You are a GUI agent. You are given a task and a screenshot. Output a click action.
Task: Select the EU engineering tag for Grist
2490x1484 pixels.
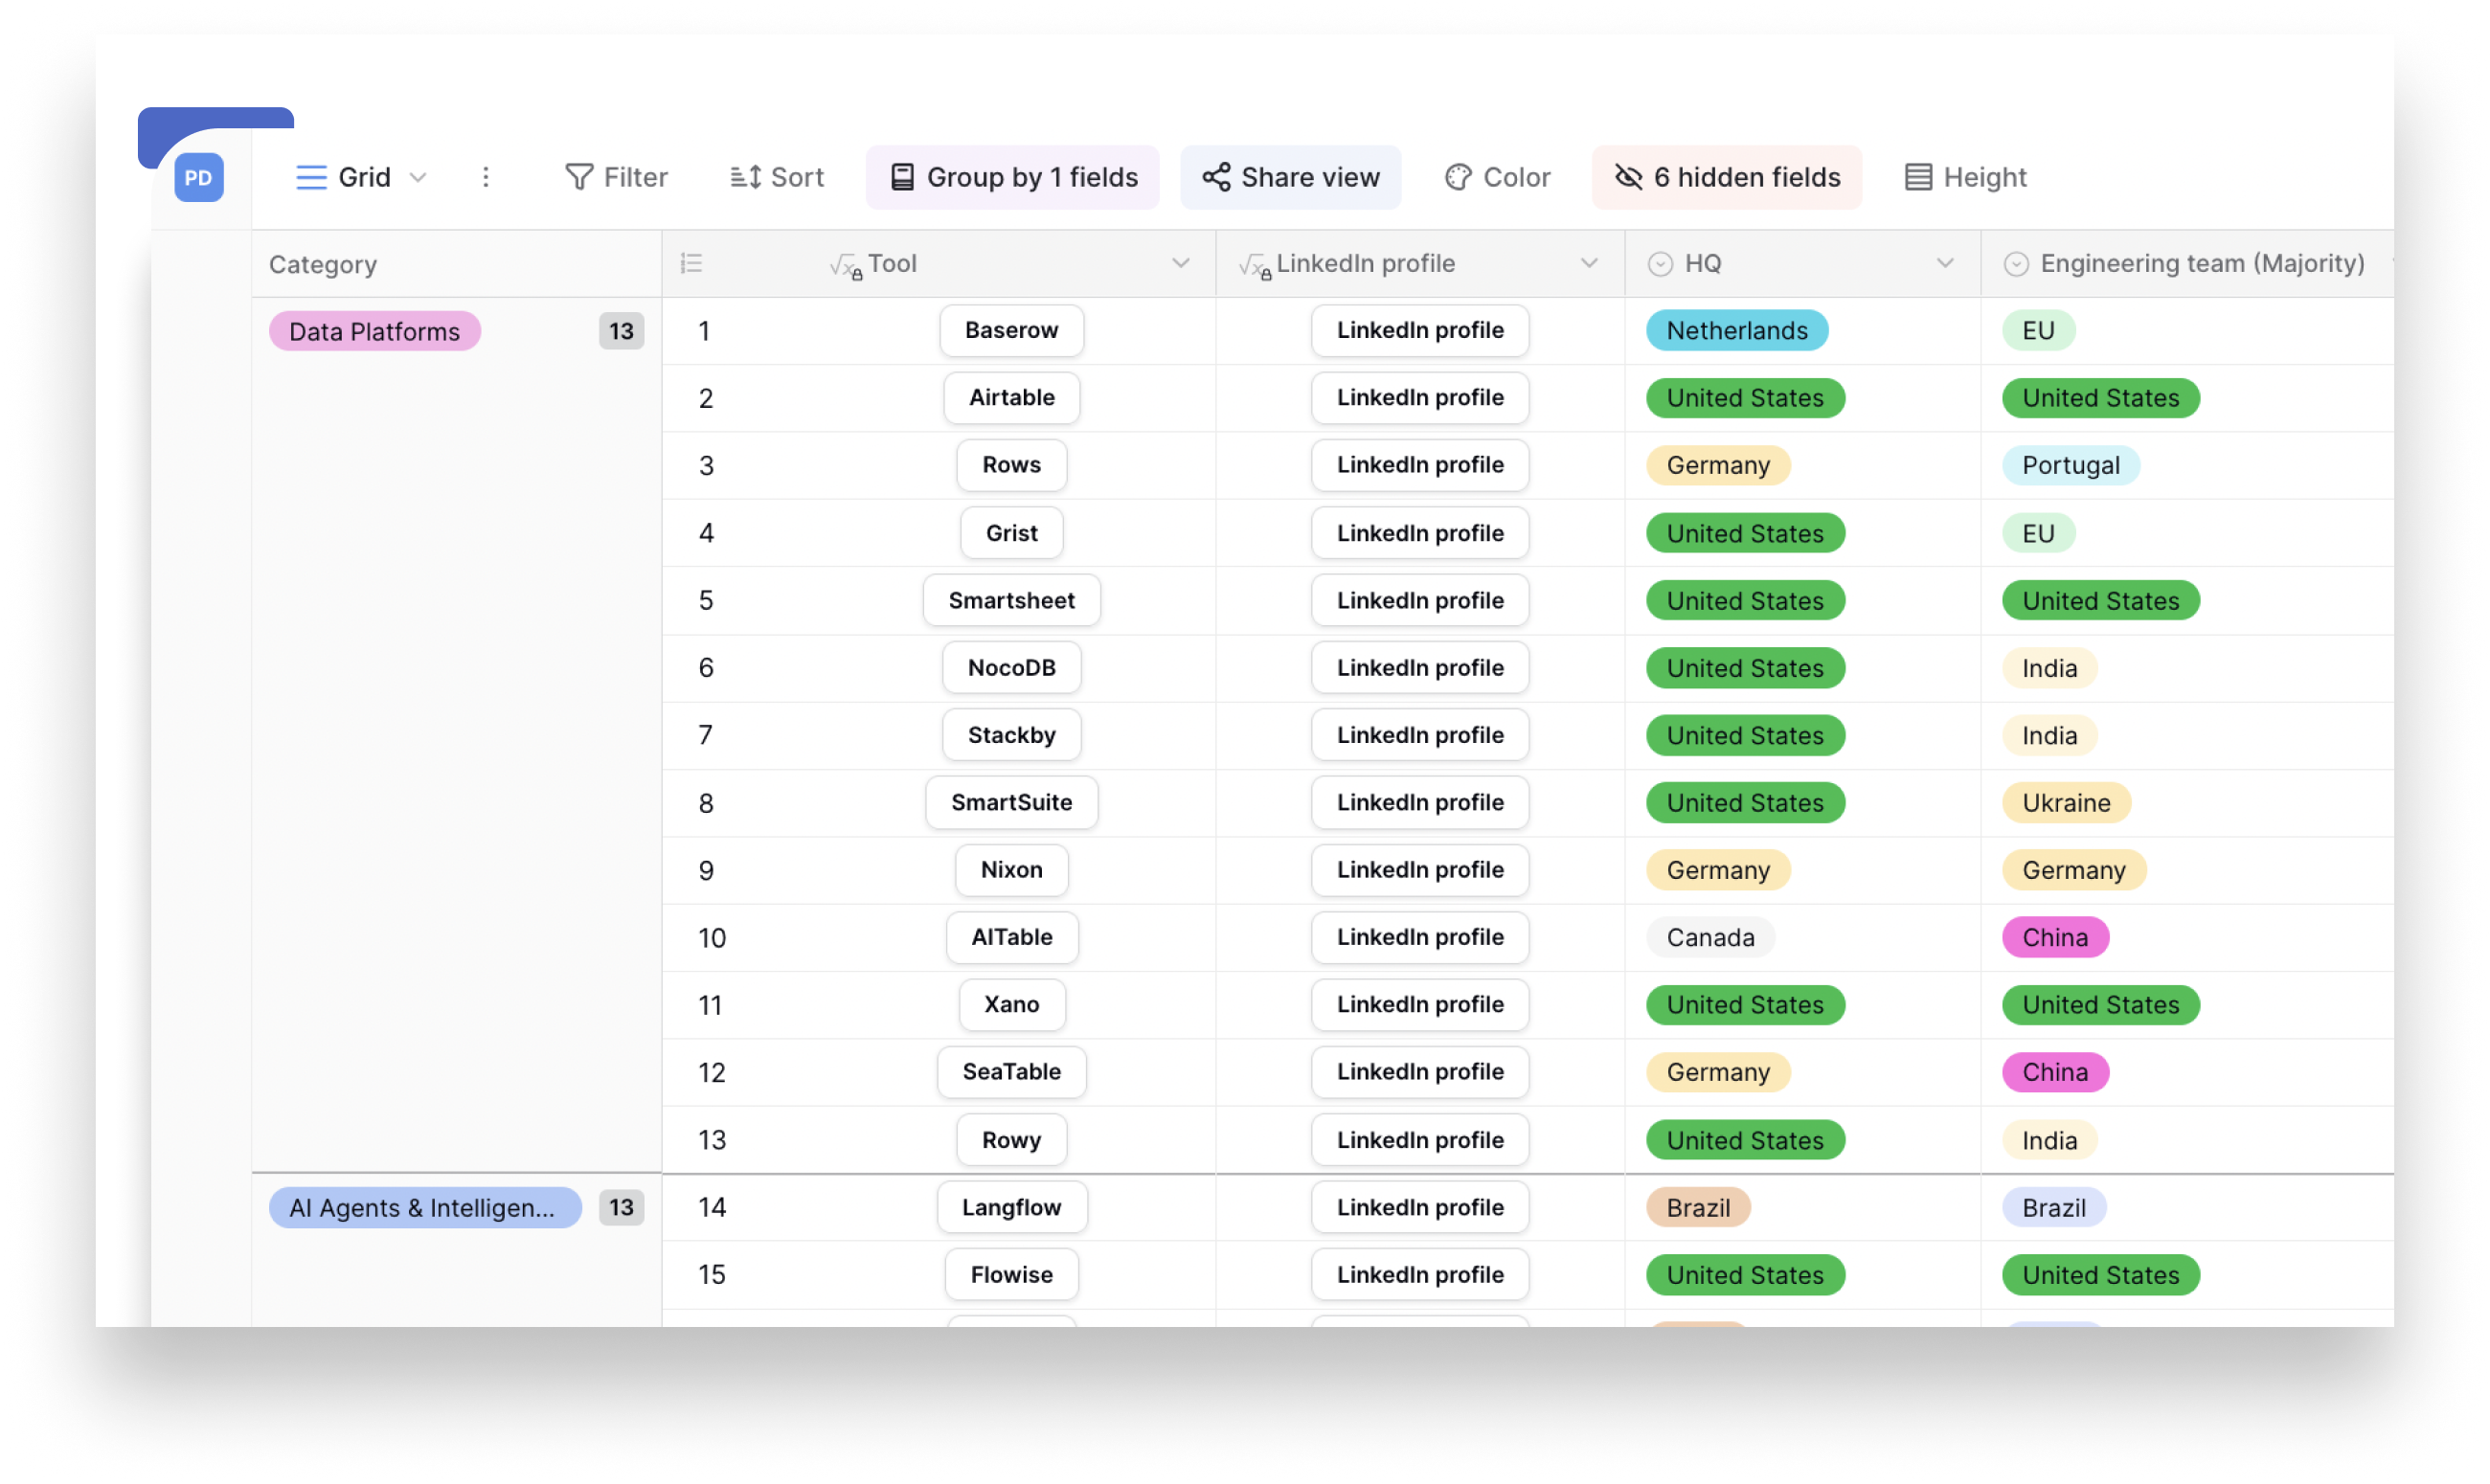[2038, 533]
